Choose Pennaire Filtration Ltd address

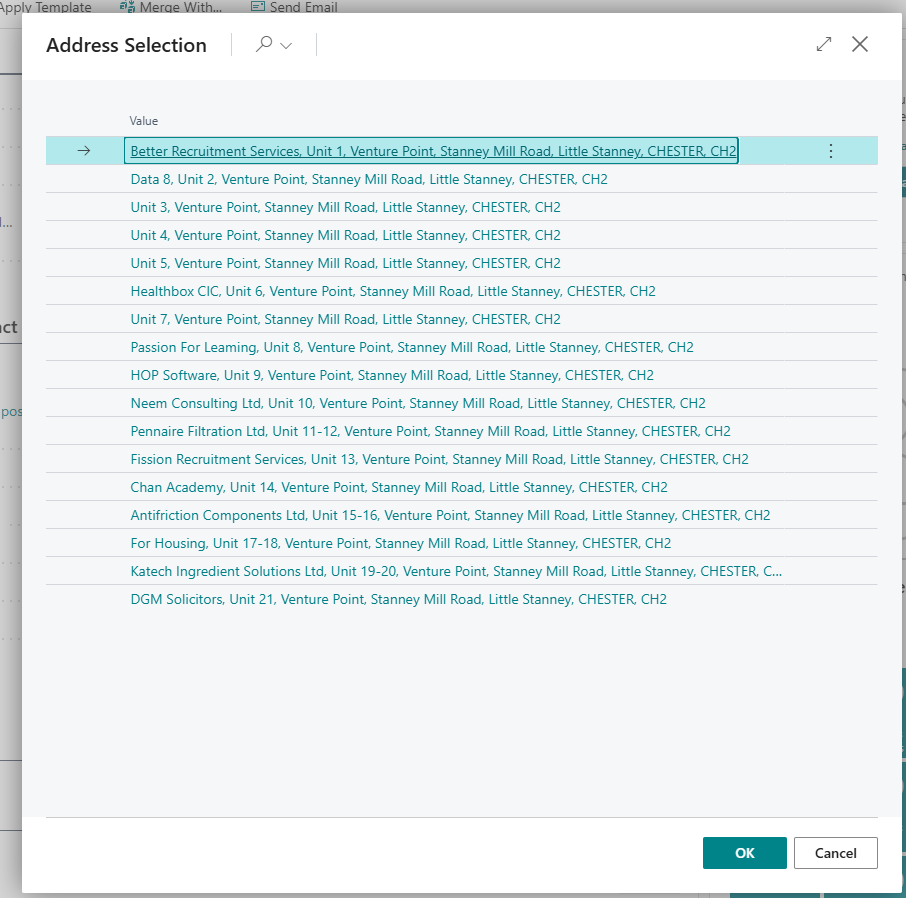point(430,431)
